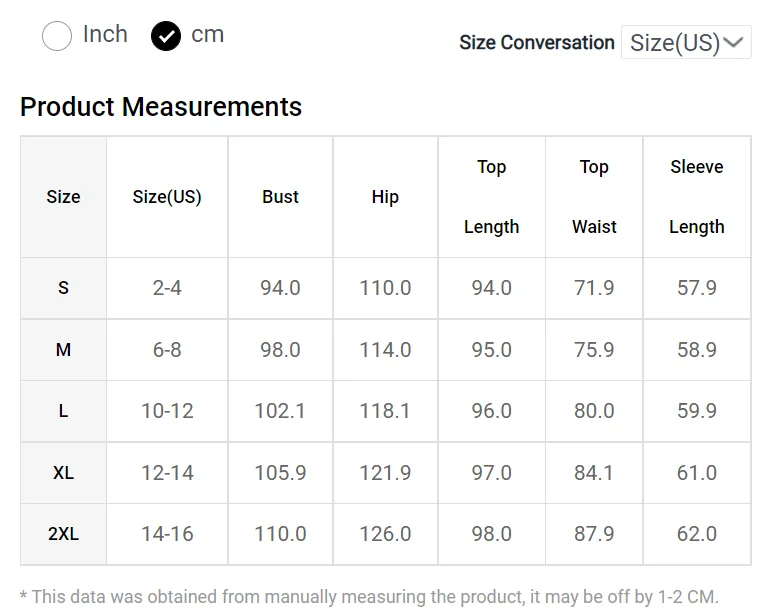Click the Sleeve Length column header

(696, 197)
